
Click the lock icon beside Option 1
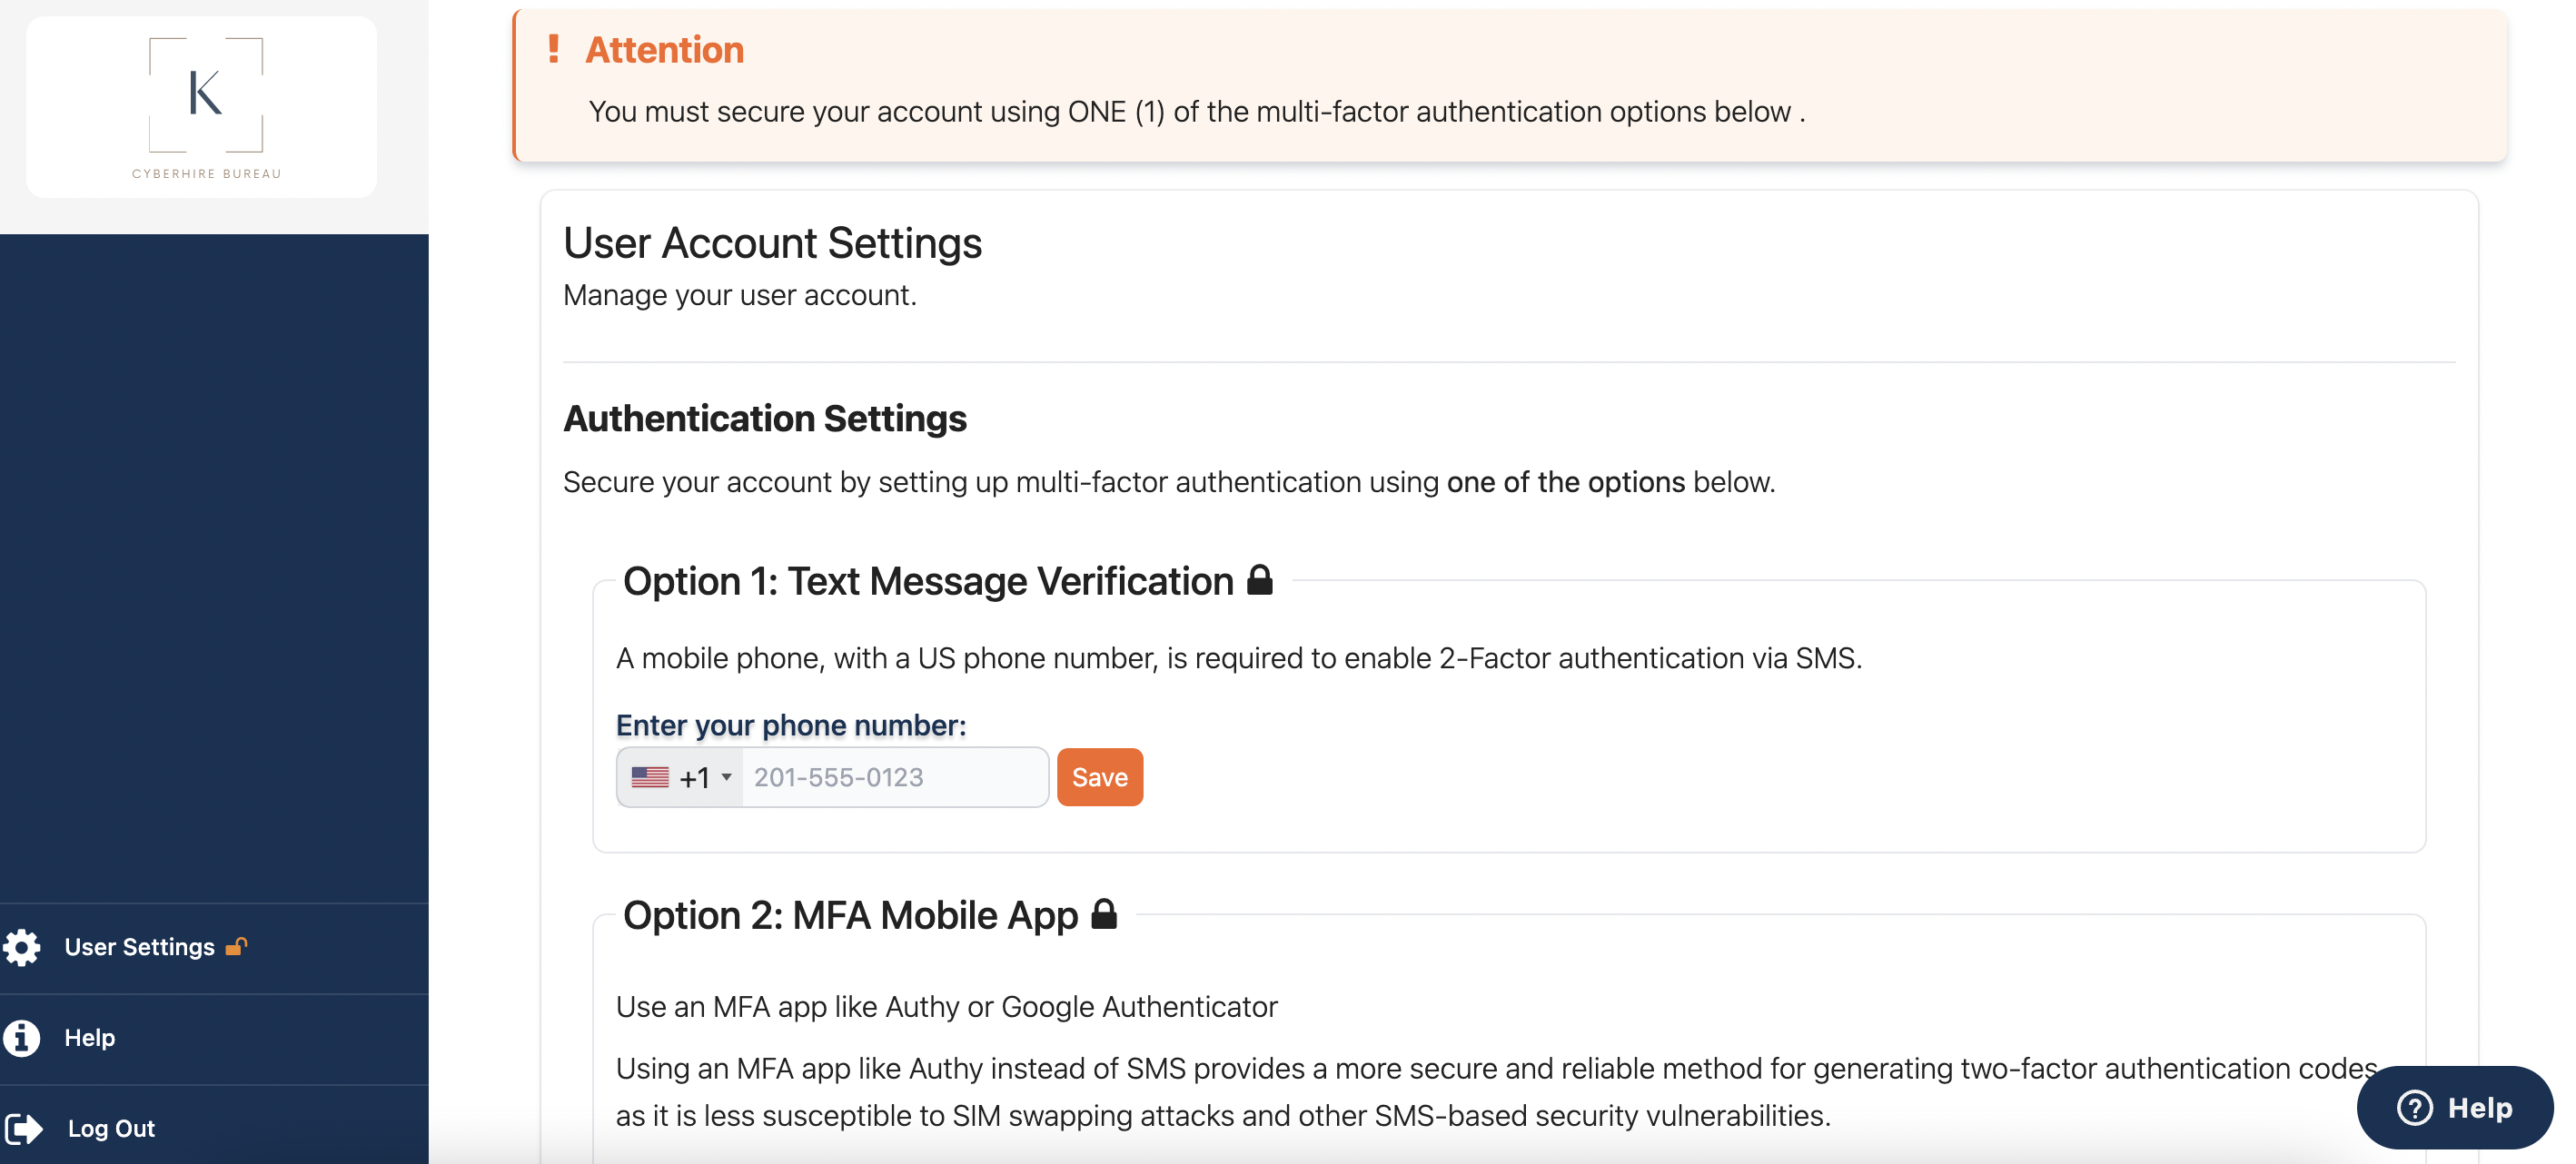(x=1260, y=579)
